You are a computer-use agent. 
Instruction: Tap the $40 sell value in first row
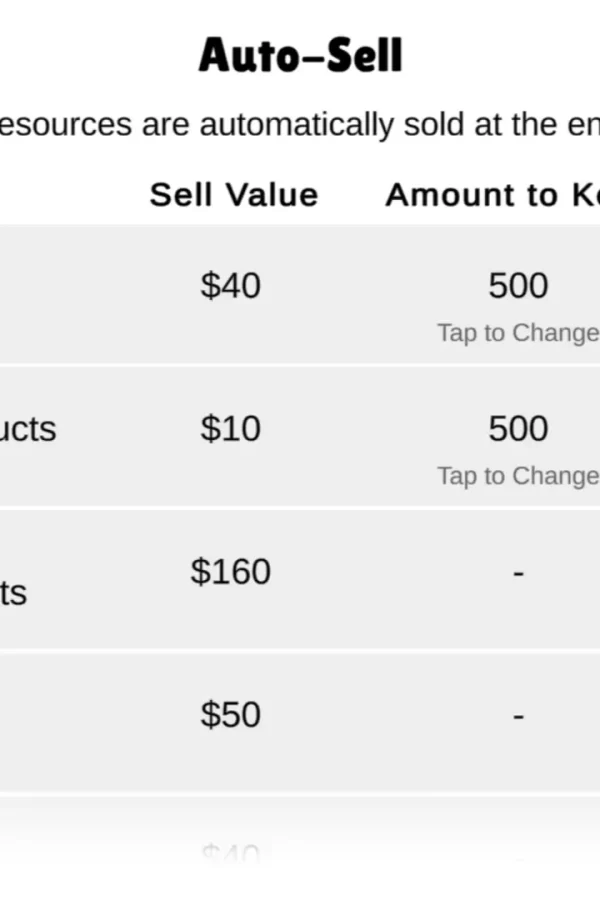[230, 286]
